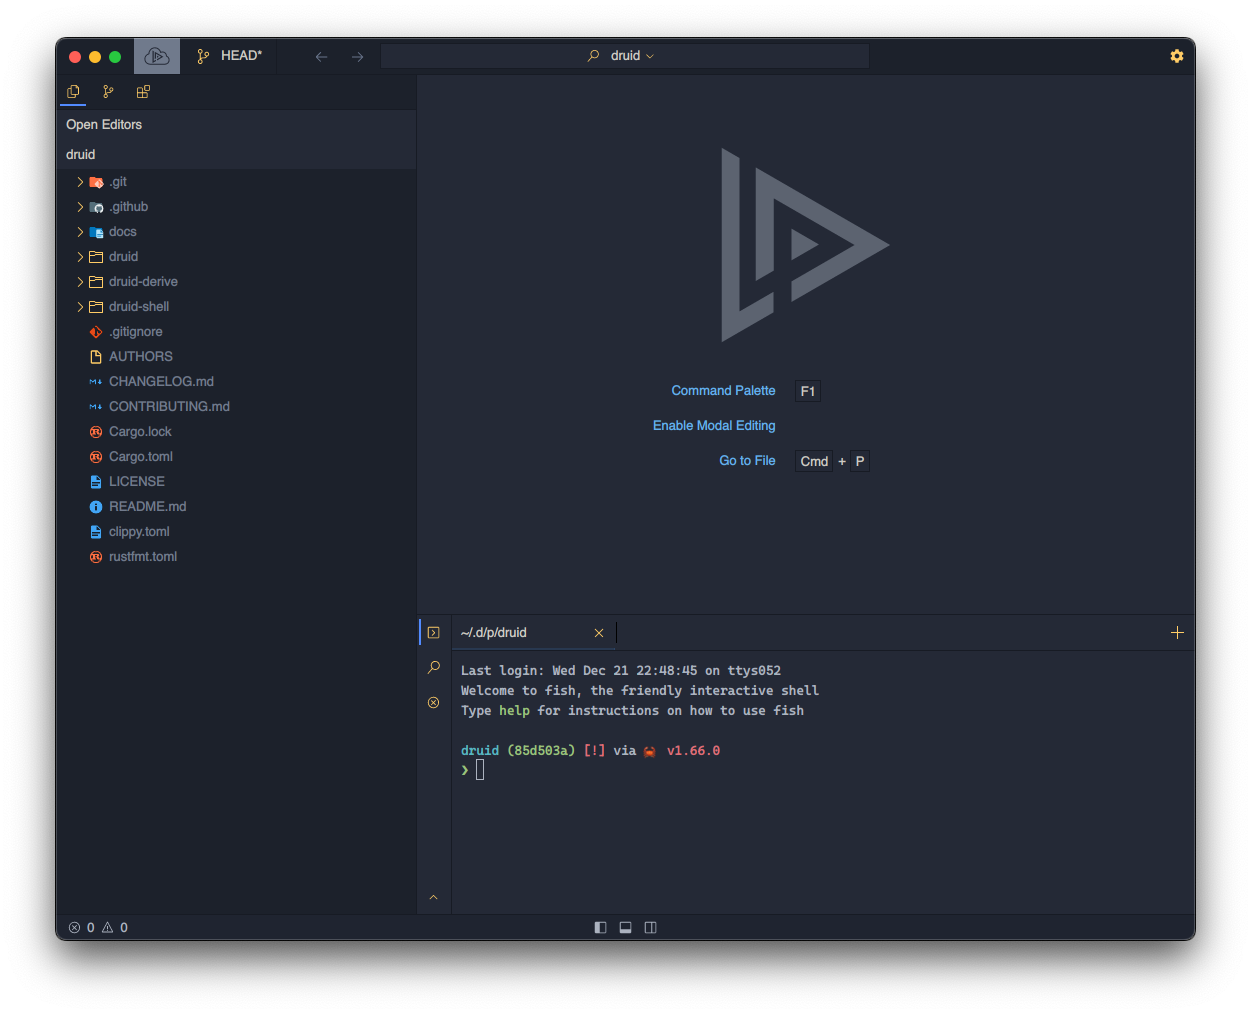
Task: Open the search panel icon beside terminal
Action: (433, 667)
